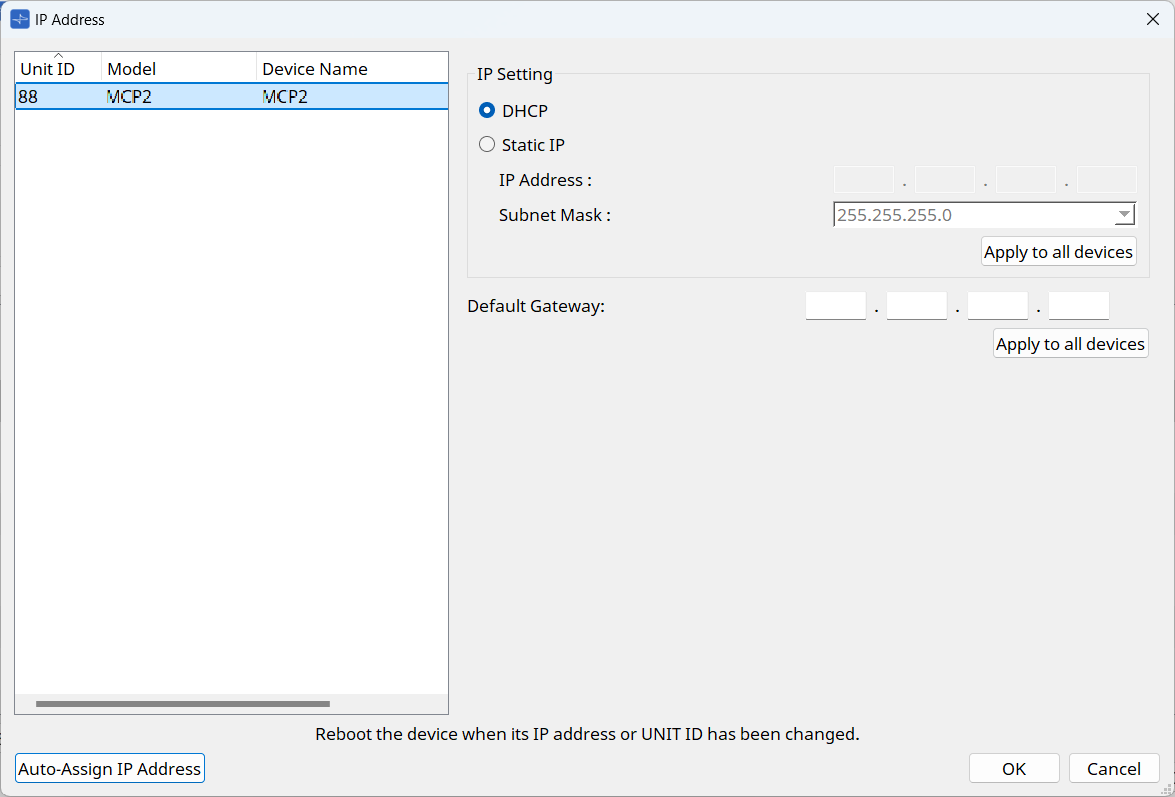Click the first IP Address octet field
Viewport: 1175px width, 797px height.
(864, 180)
